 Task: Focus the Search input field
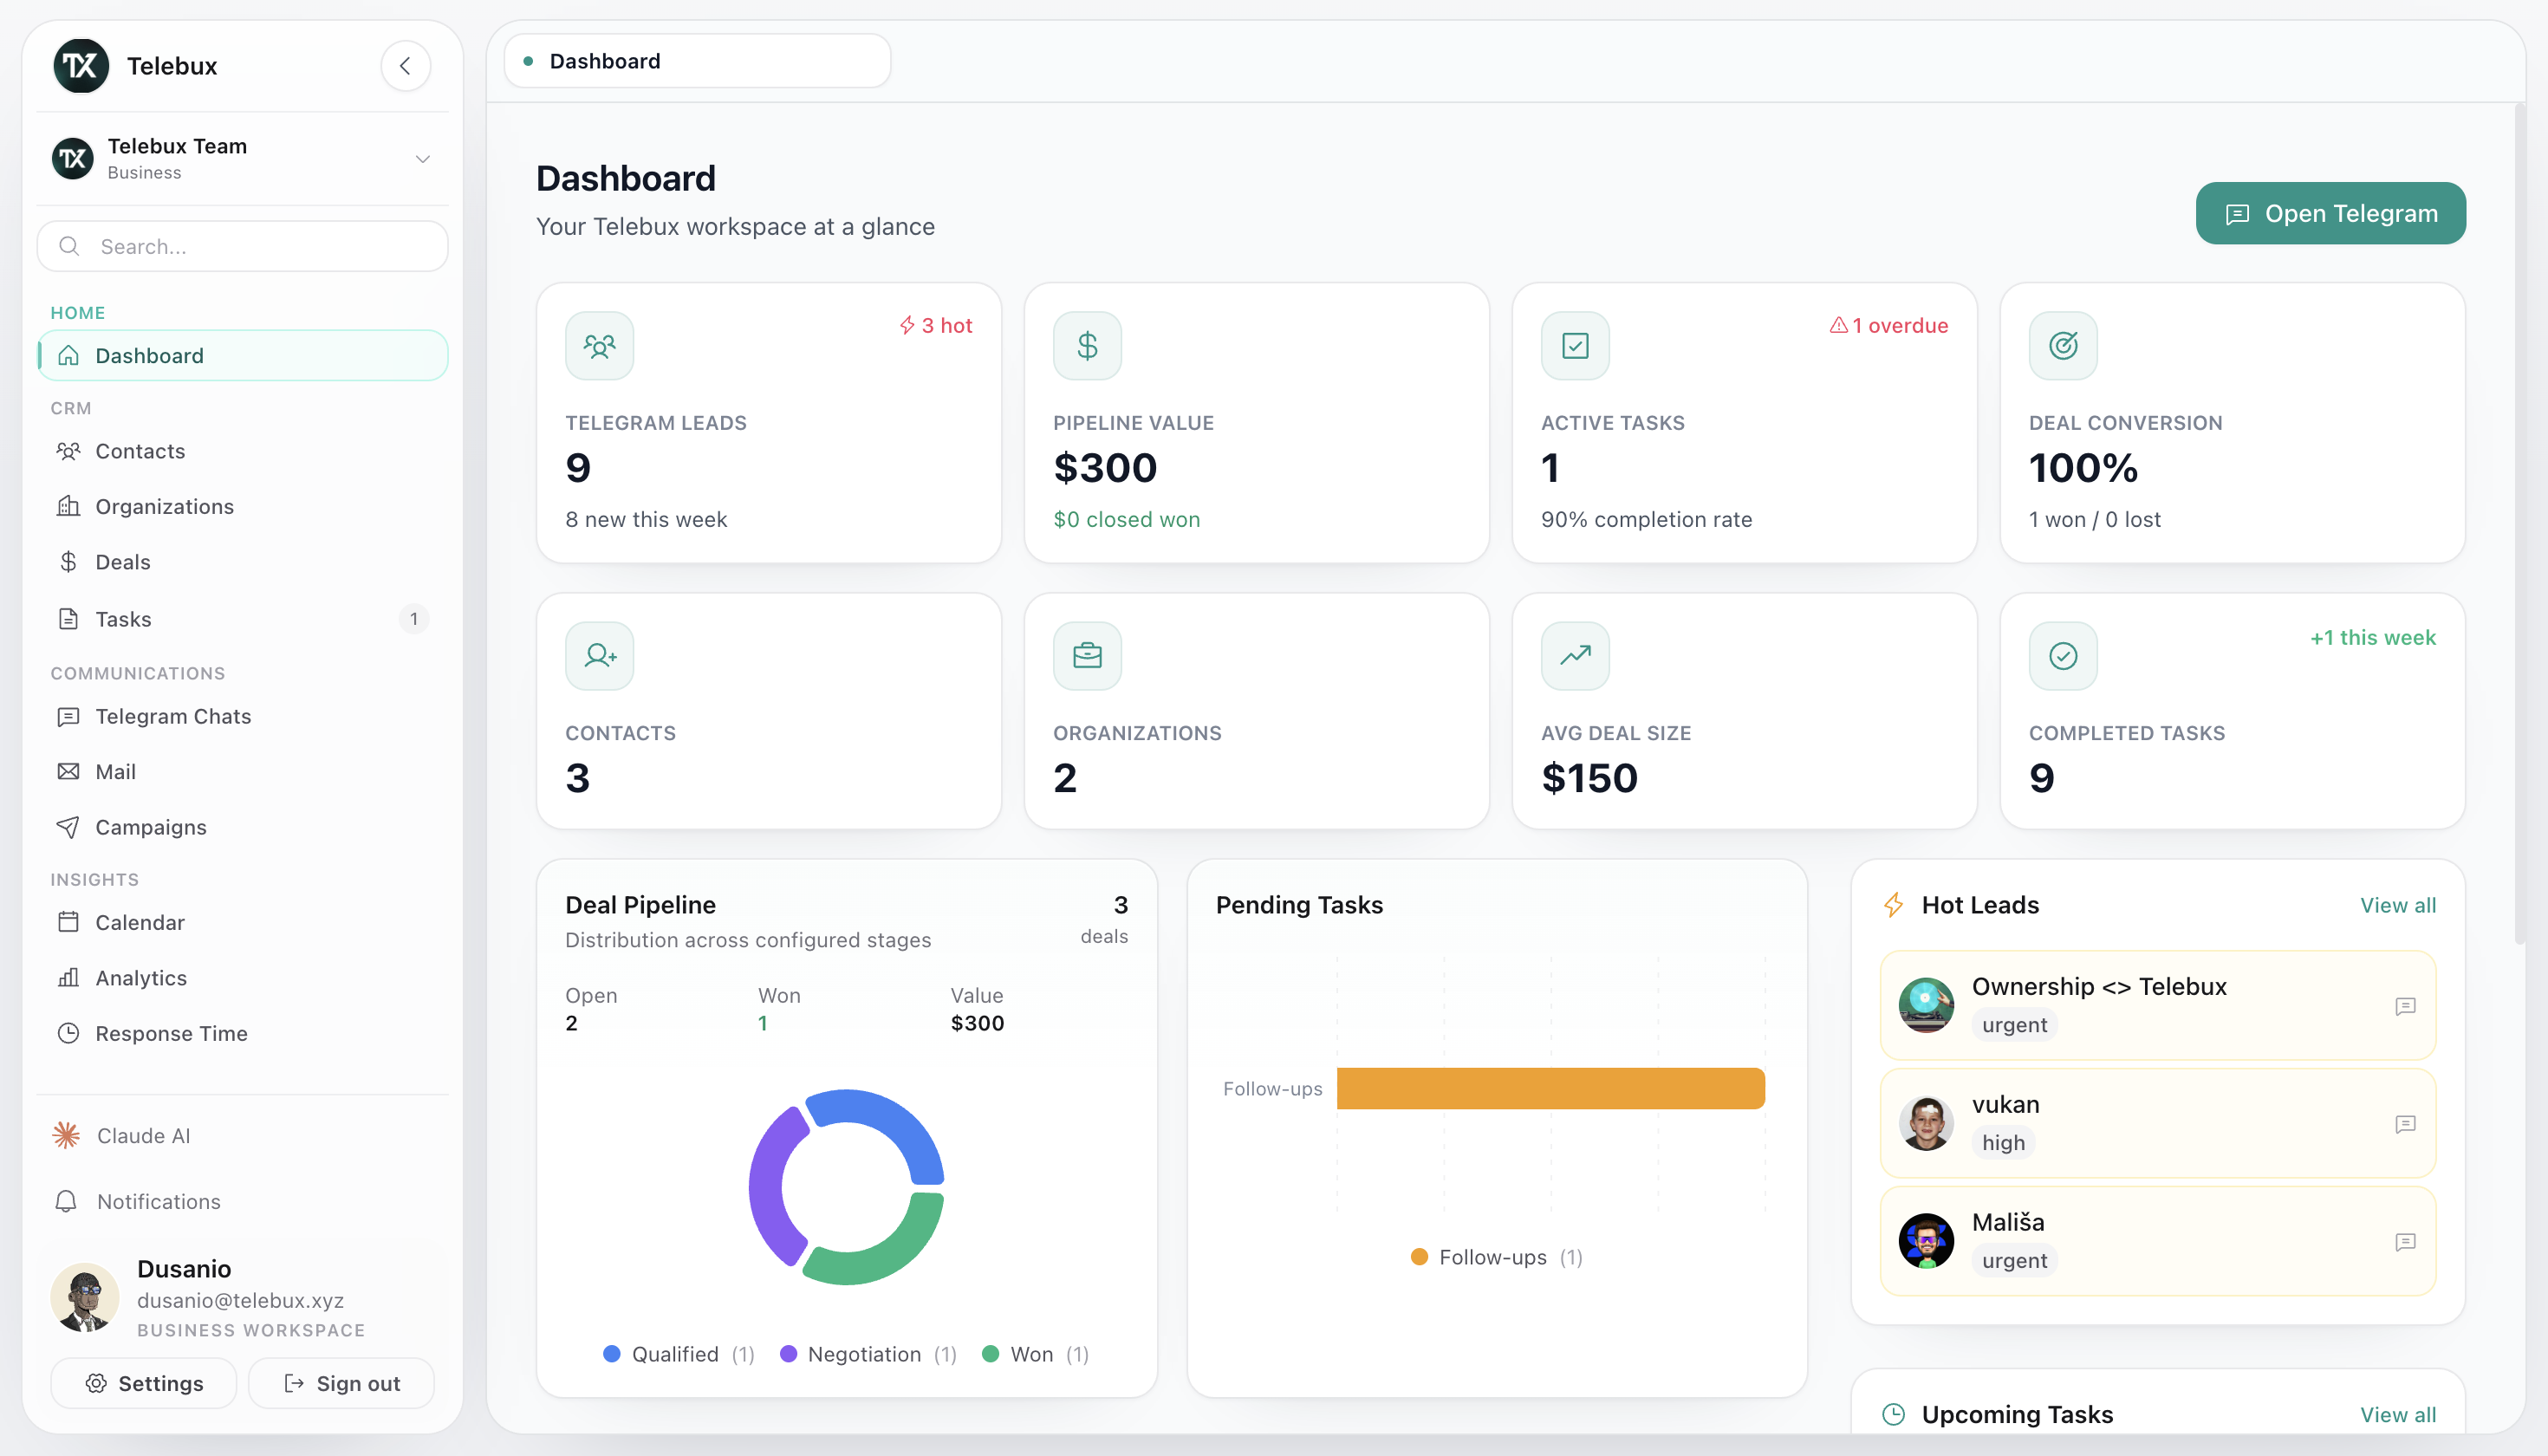(x=243, y=246)
